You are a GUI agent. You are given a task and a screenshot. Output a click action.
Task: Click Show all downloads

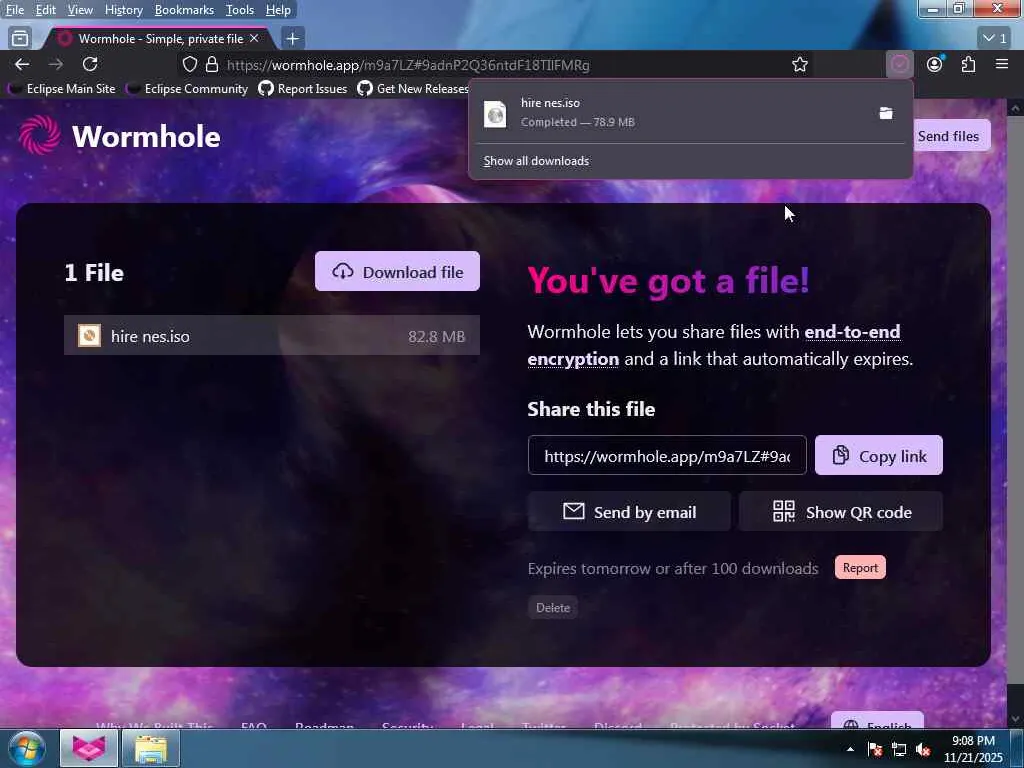pos(536,161)
